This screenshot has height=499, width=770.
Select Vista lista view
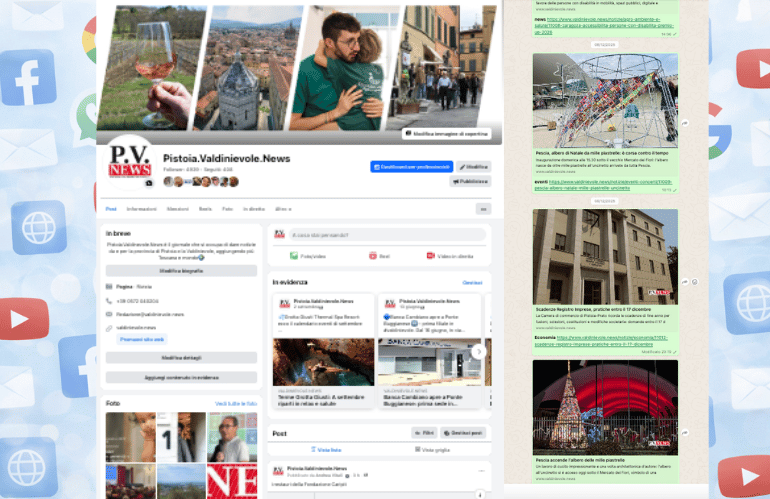point(326,450)
